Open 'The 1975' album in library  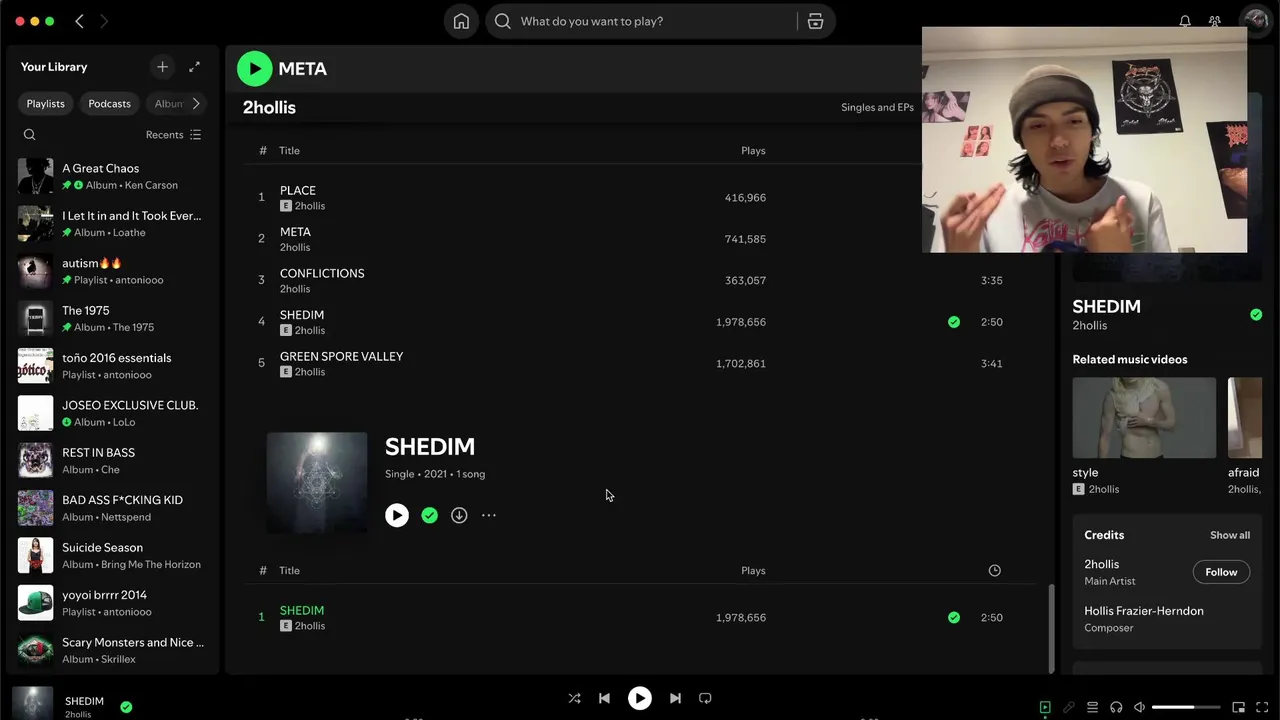coord(112,318)
